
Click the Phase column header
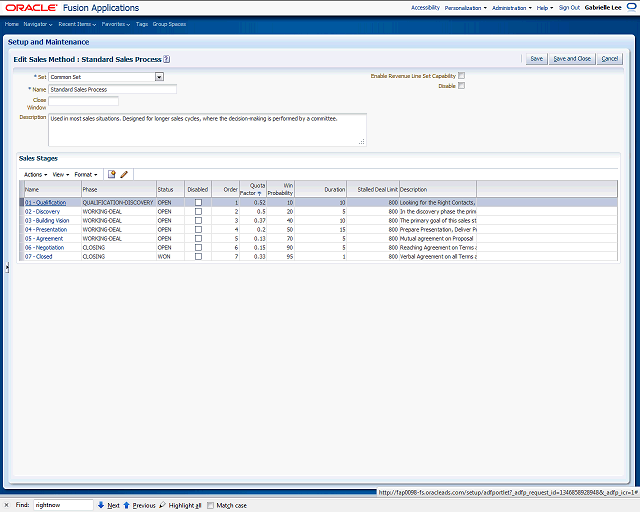(119, 189)
